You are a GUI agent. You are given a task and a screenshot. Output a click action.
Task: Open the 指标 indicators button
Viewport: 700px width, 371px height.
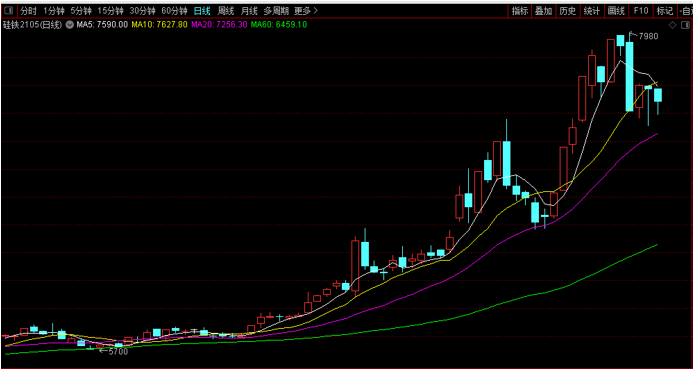tap(520, 11)
